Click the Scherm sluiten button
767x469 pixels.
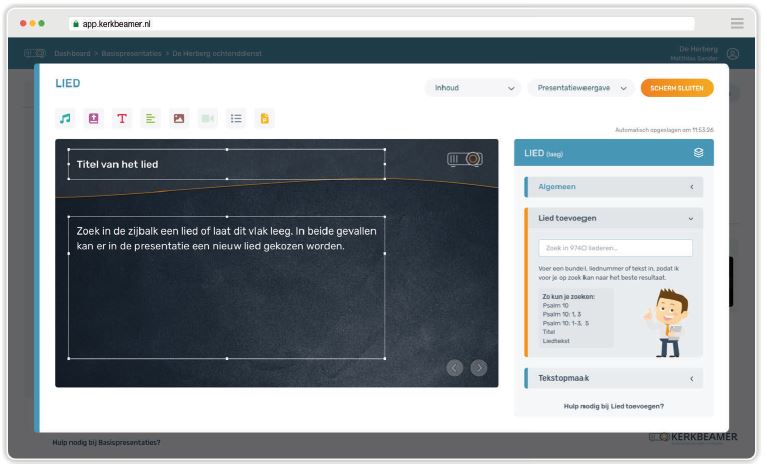(x=677, y=88)
